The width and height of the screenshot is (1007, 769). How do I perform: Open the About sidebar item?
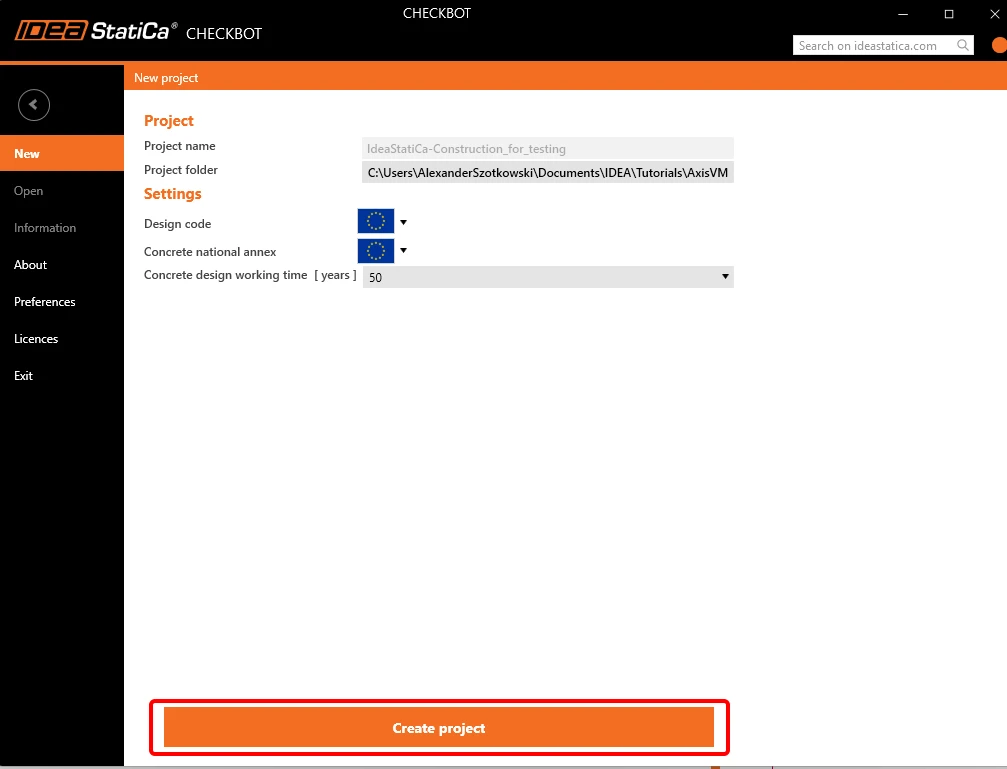[x=62, y=265]
